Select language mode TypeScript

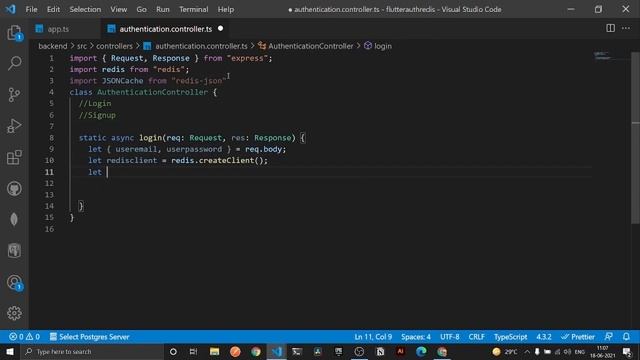pyautogui.click(x=510, y=337)
